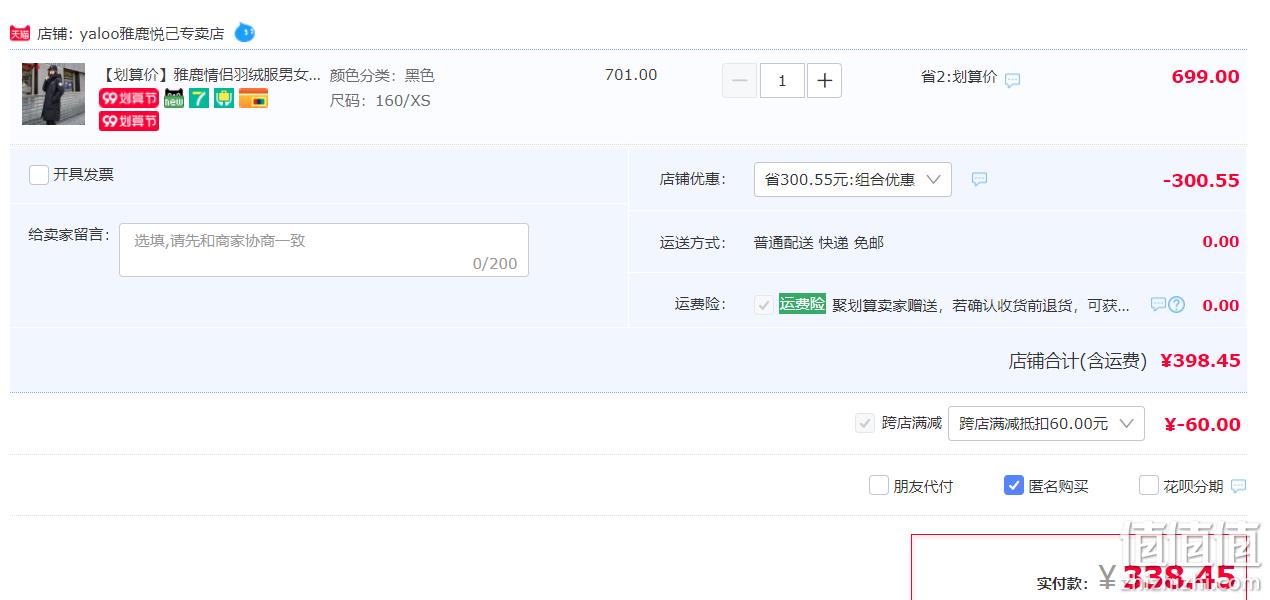1270x600 pixels.
Task: Click the 聚划算卖家赠送 insurance description text
Action: 981,305
